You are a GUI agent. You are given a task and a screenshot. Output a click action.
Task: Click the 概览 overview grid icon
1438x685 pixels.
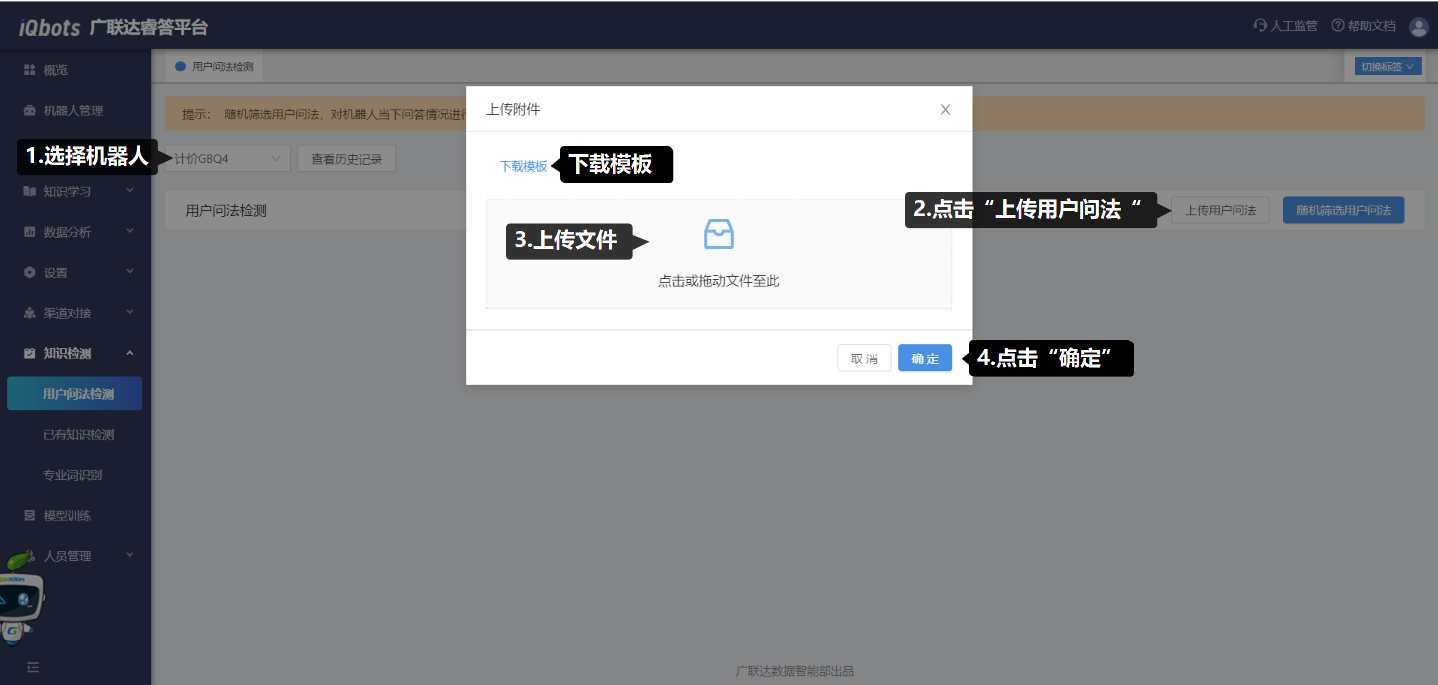click(30, 70)
